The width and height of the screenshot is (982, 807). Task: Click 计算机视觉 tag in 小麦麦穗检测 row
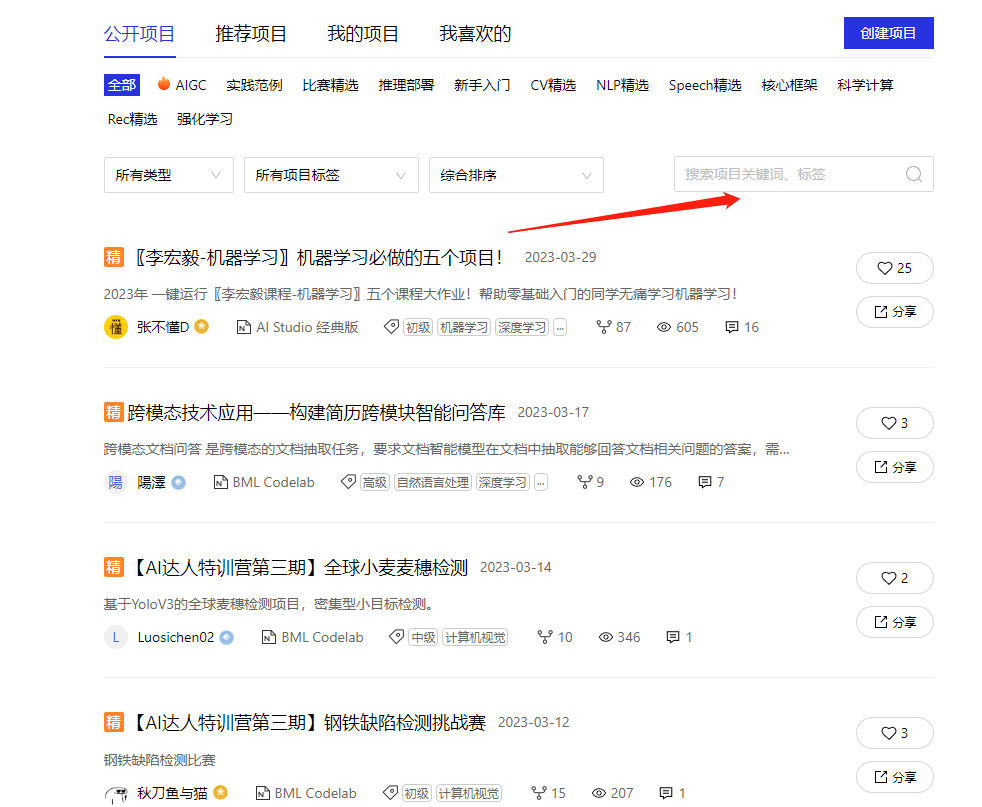tap(475, 637)
